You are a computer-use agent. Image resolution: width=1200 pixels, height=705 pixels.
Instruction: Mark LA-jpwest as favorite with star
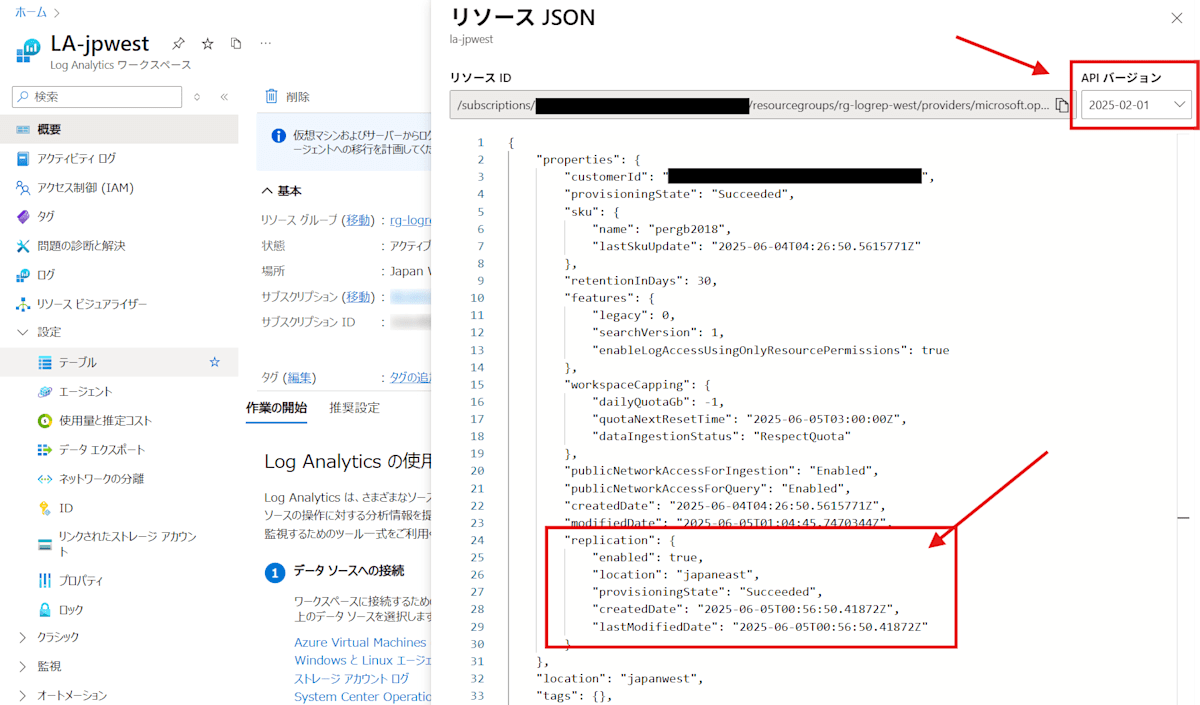[208, 44]
